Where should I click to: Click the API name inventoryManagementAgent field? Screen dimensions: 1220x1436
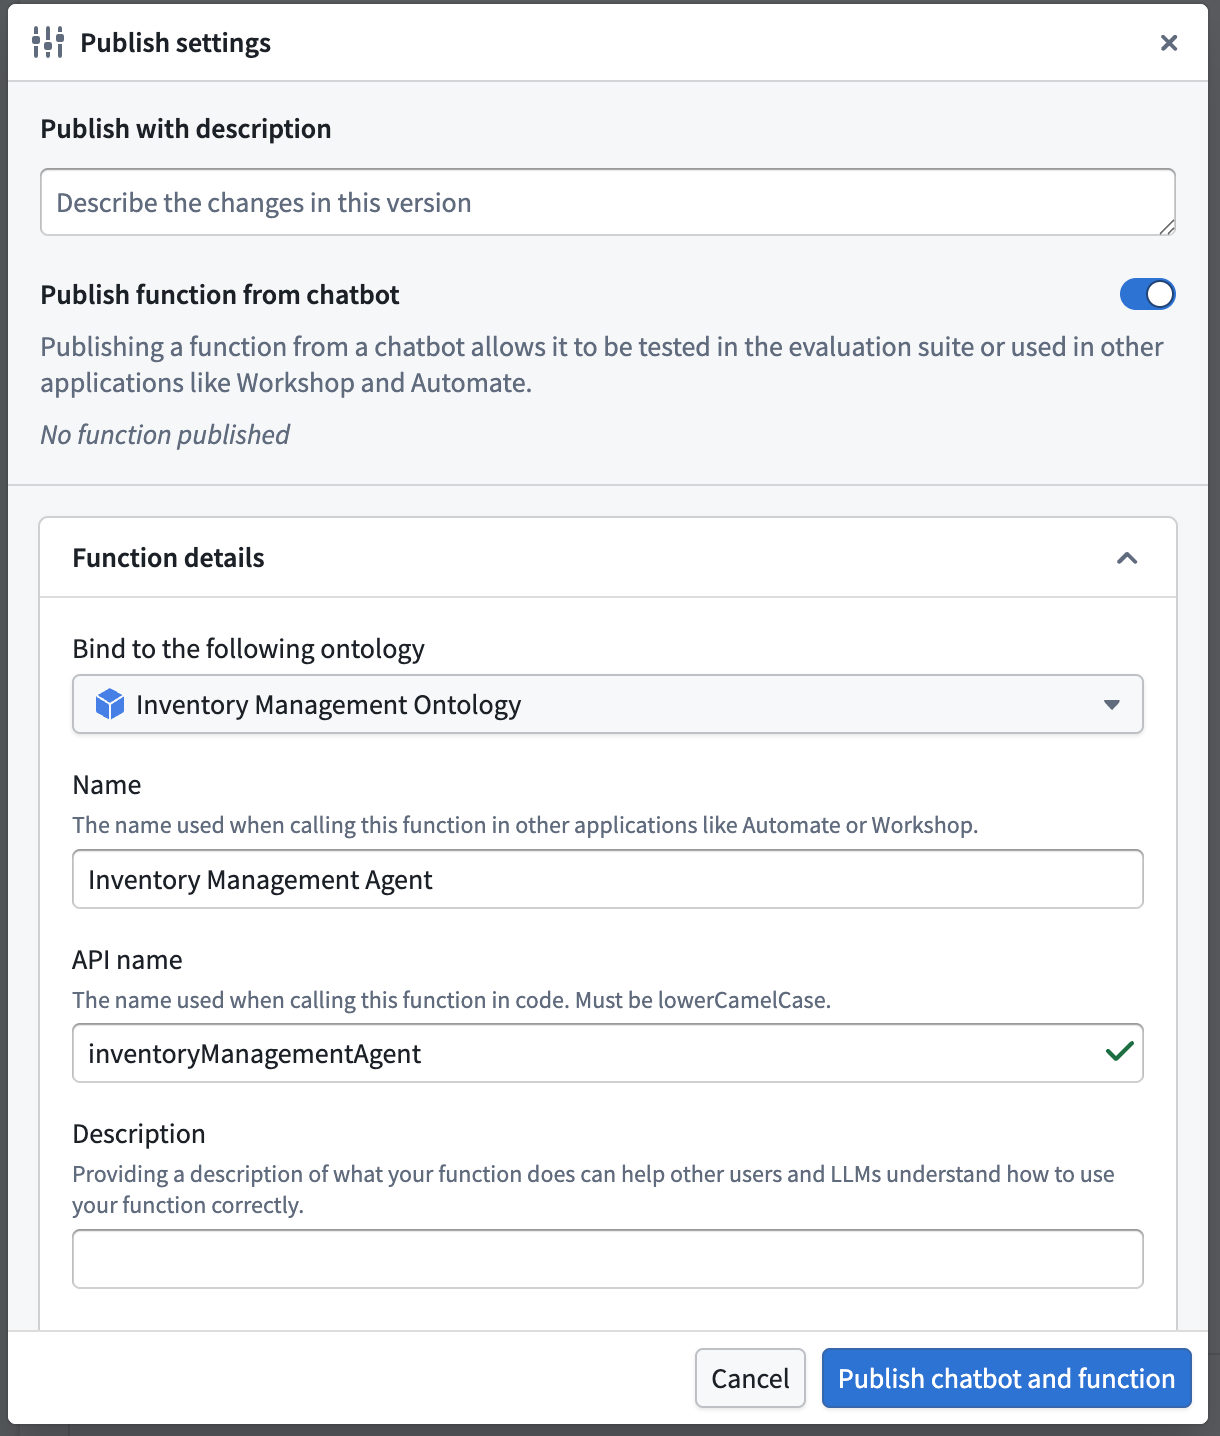pyautogui.click(x=608, y=1053)
